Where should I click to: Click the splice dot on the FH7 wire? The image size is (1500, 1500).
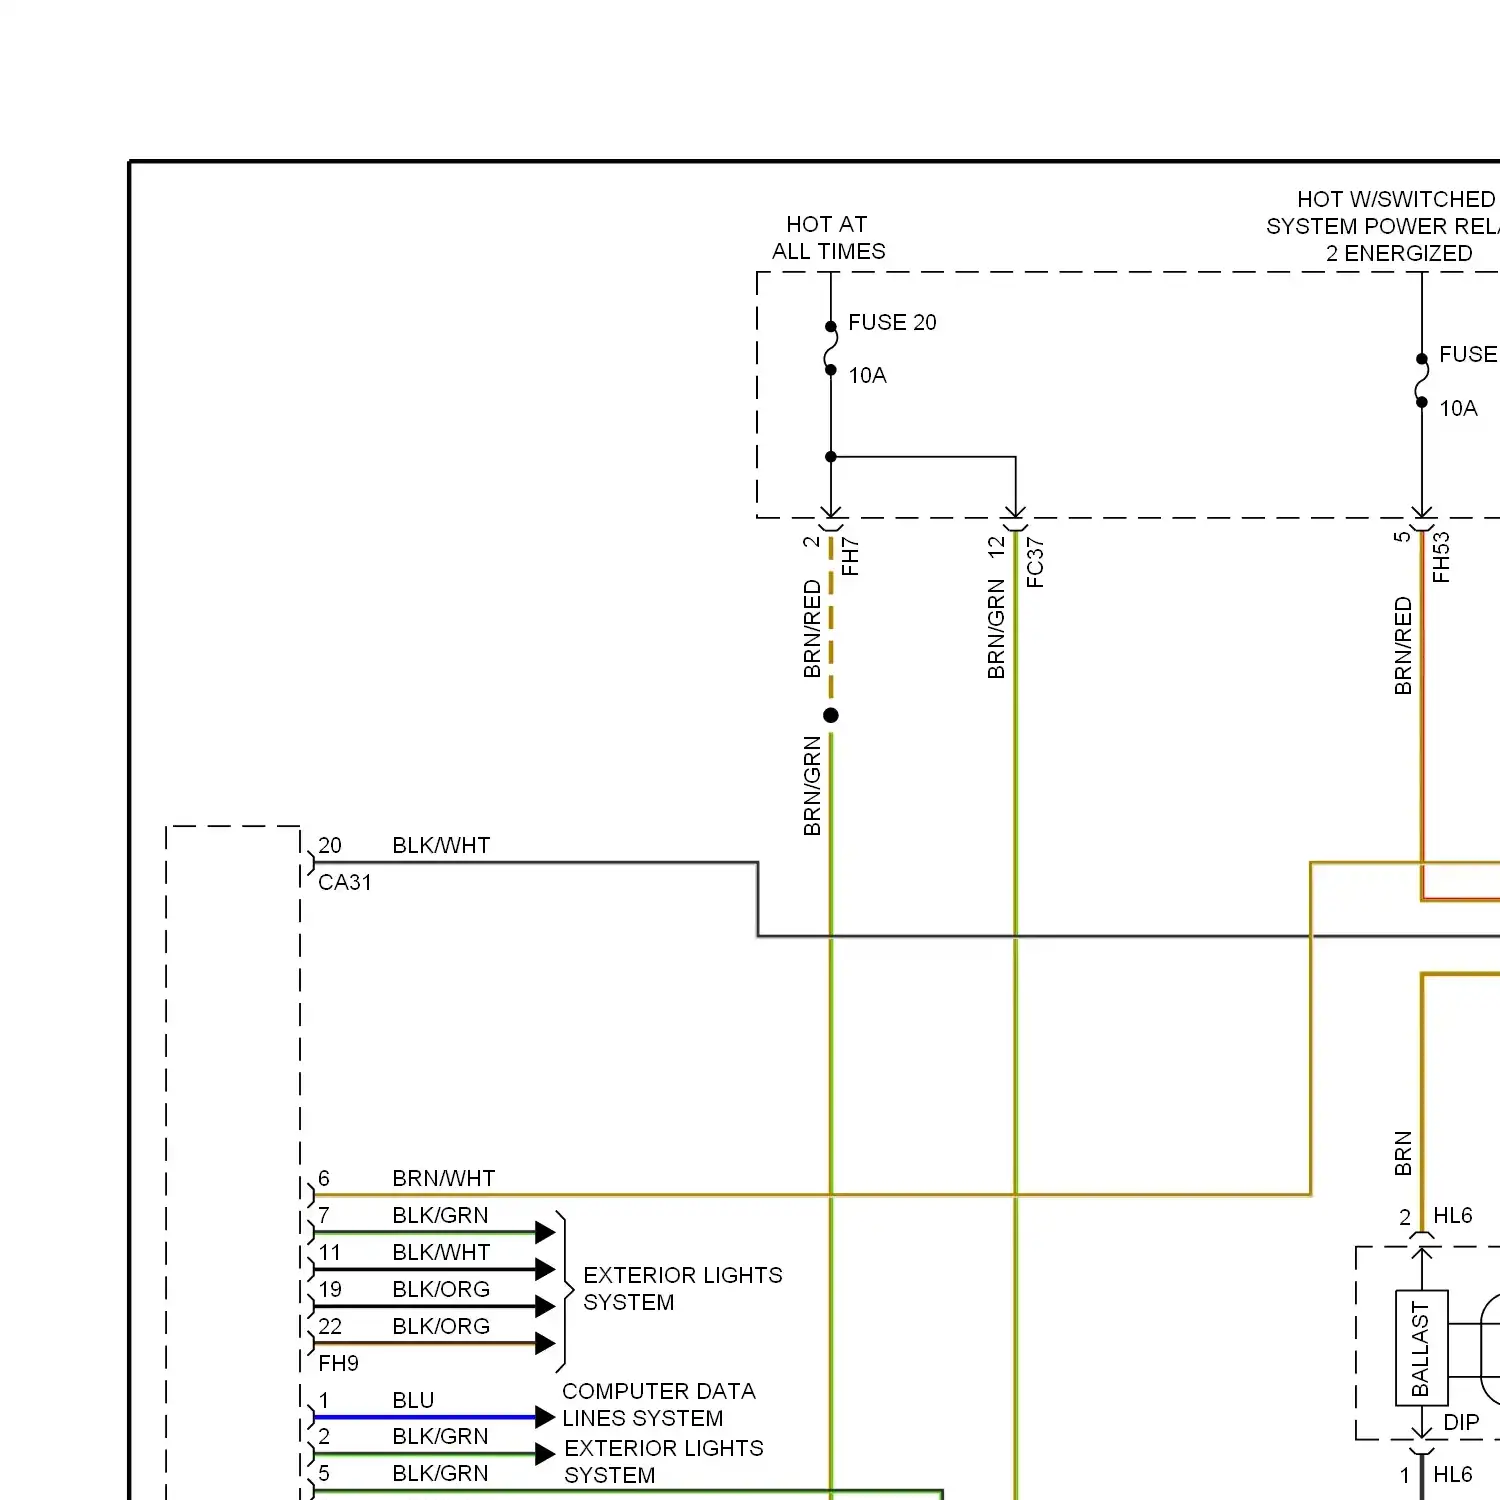[x=831, y=715]
